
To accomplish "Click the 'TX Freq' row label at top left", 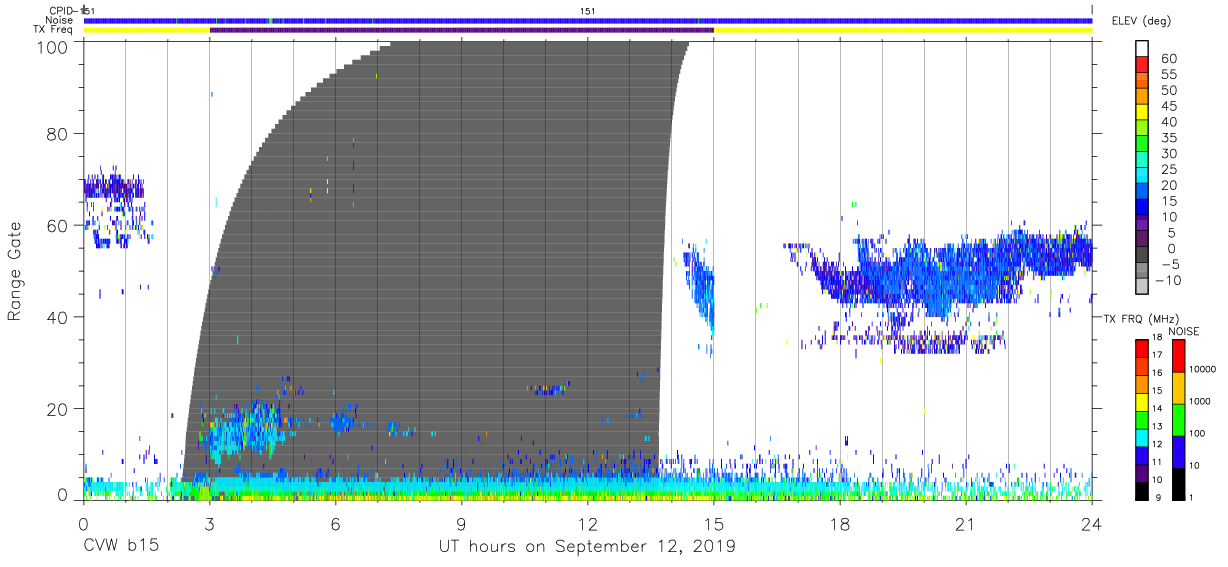I will (x=54, y=30).
